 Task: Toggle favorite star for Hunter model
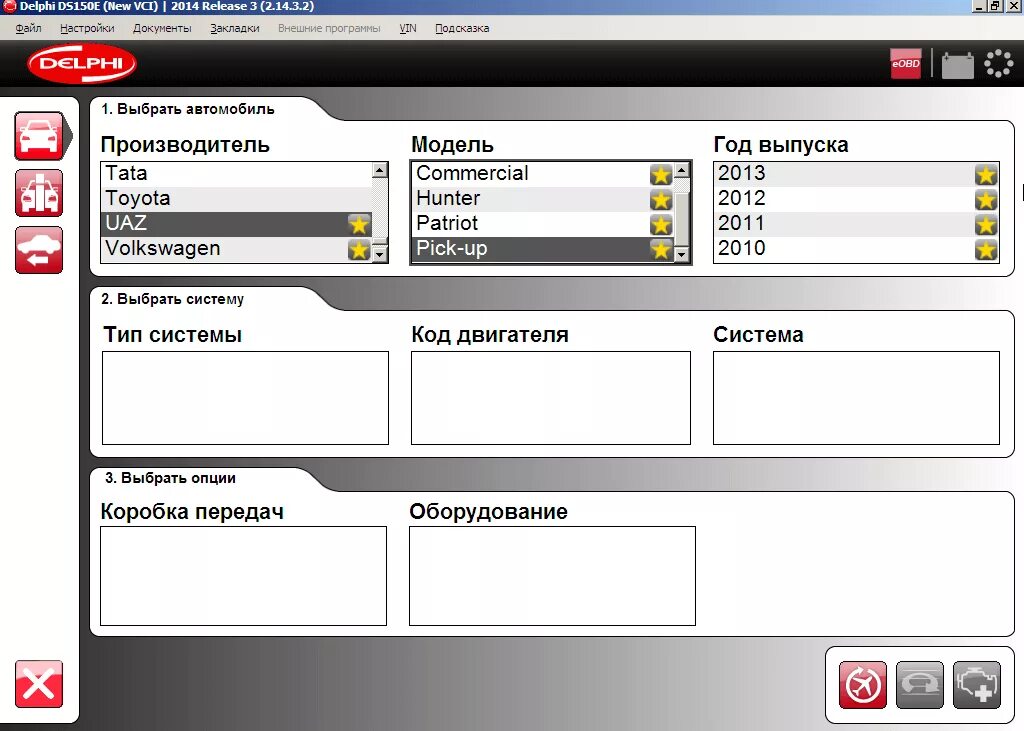[x=661, y=200]
